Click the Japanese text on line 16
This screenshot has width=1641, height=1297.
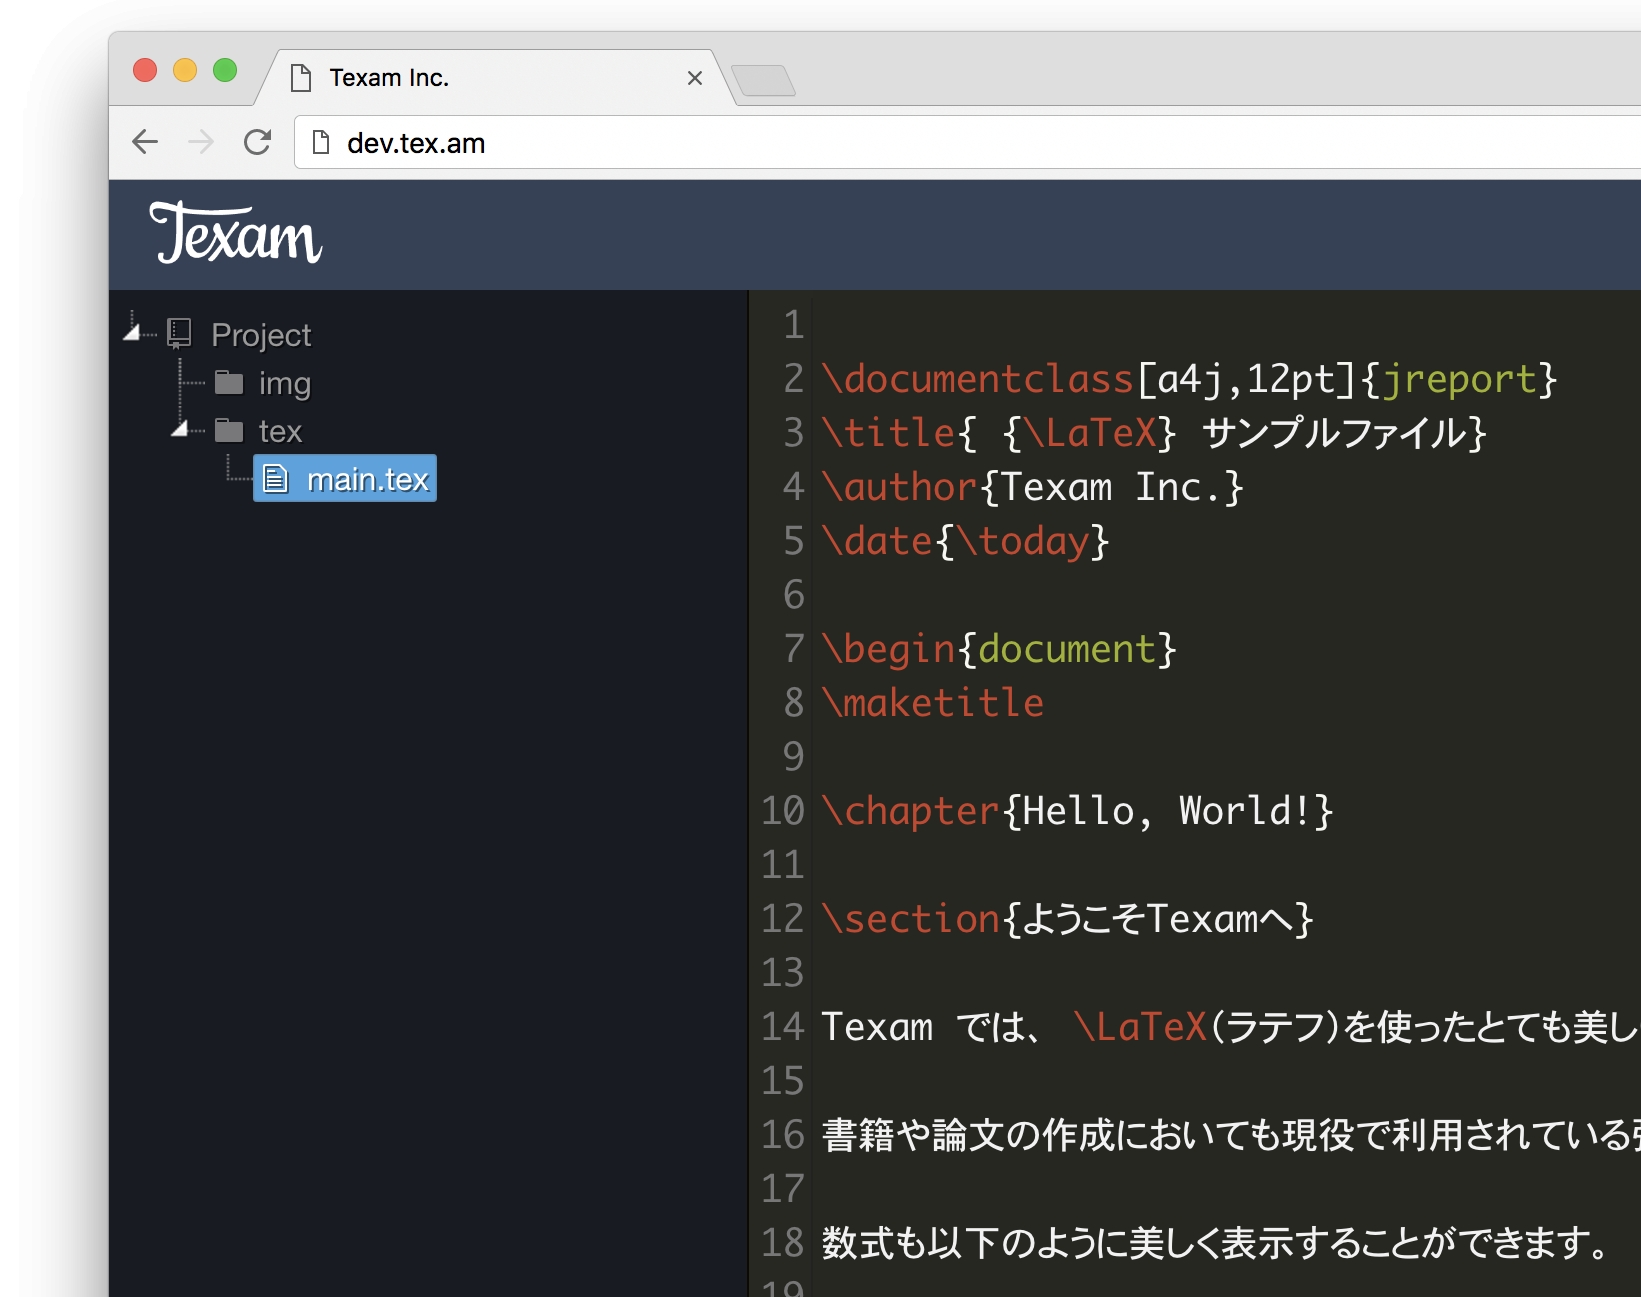[x=1231, y=1135]
